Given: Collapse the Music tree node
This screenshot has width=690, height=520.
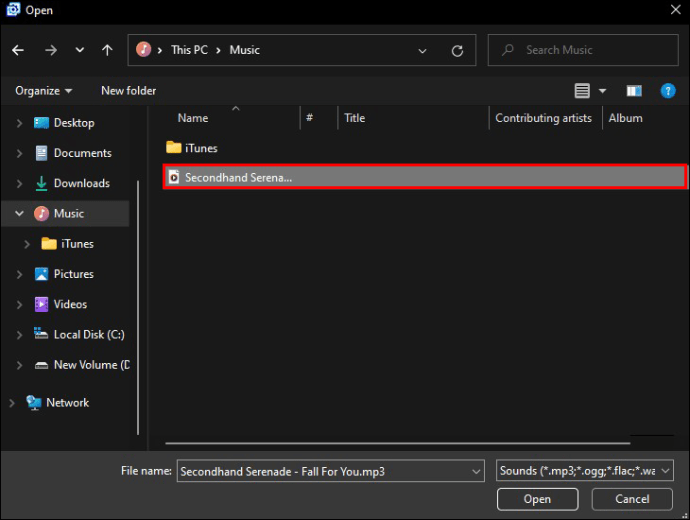Looking at the screenshot, I should click(19, 213).
